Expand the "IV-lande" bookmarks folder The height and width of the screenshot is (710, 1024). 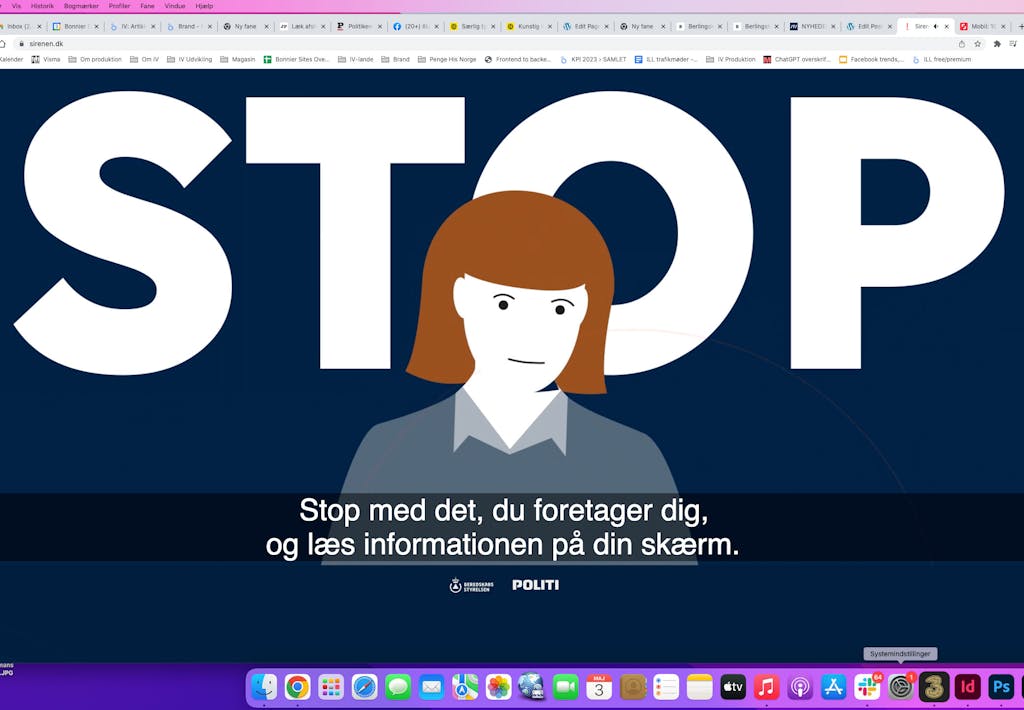pyautogui.click(x=355, y=59)
